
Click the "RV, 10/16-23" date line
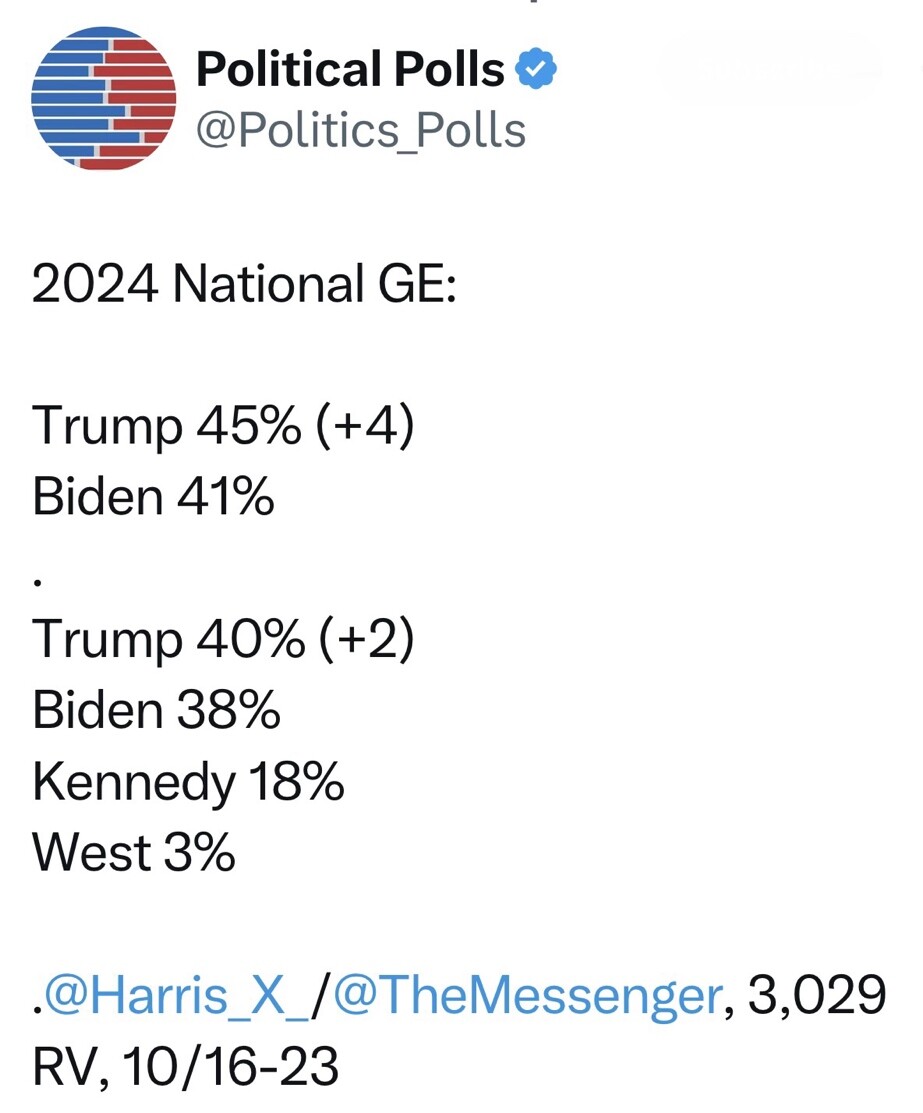[185, 1066]
